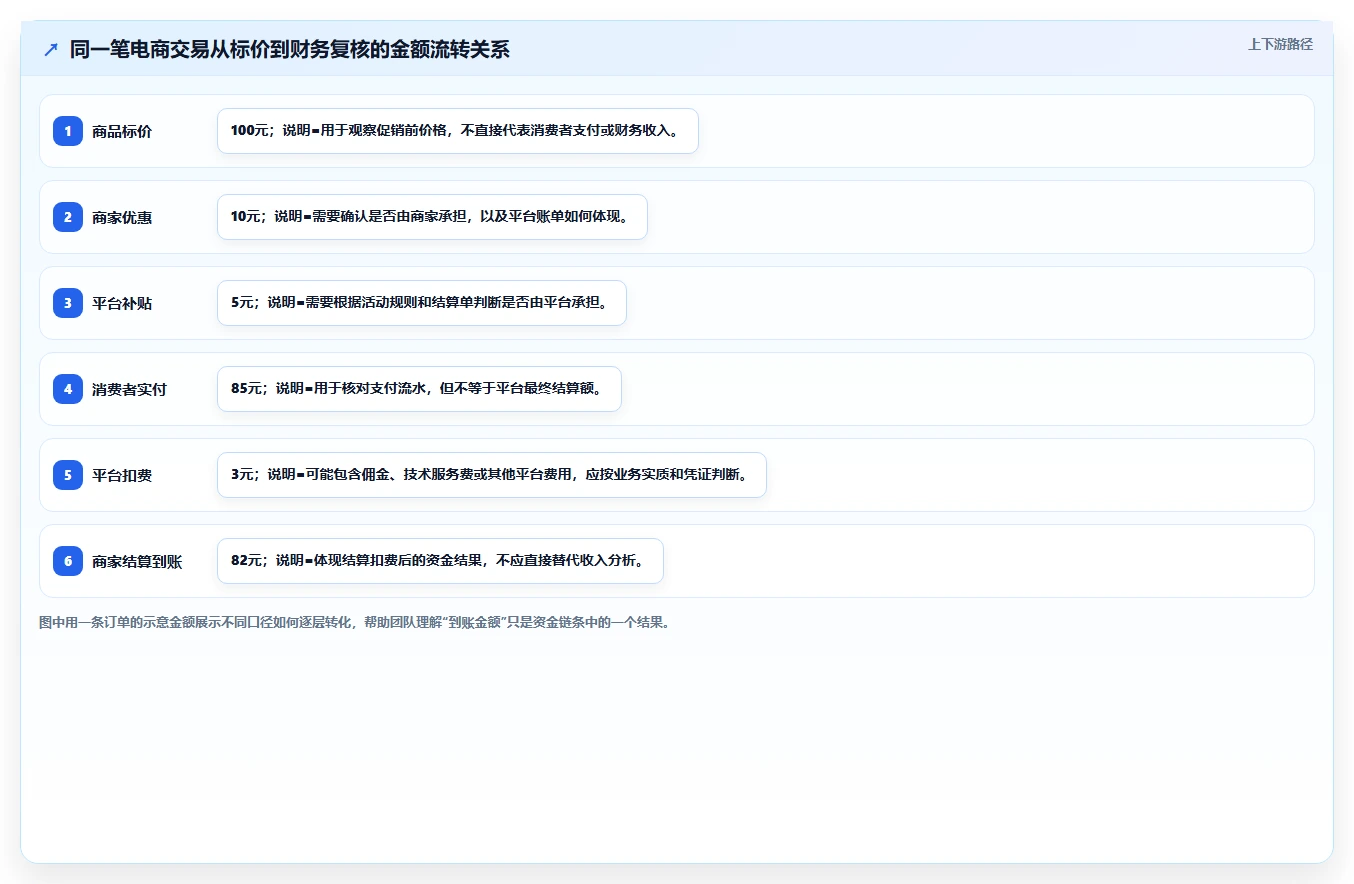
Task: Click the 10元 merchant discount description box
Action: (433, 217)
